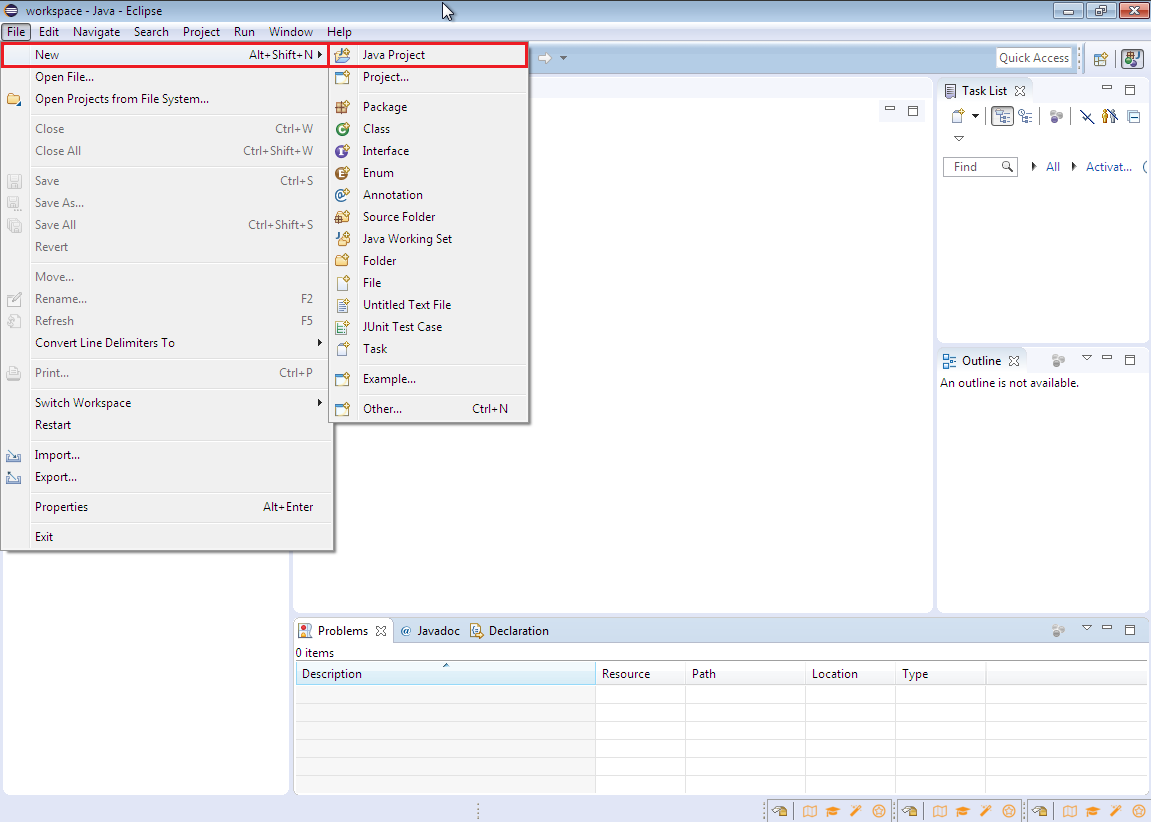Viewport: 1151px width, 822px height.
Task: Click the All link in Task List
Action: 1053,167
